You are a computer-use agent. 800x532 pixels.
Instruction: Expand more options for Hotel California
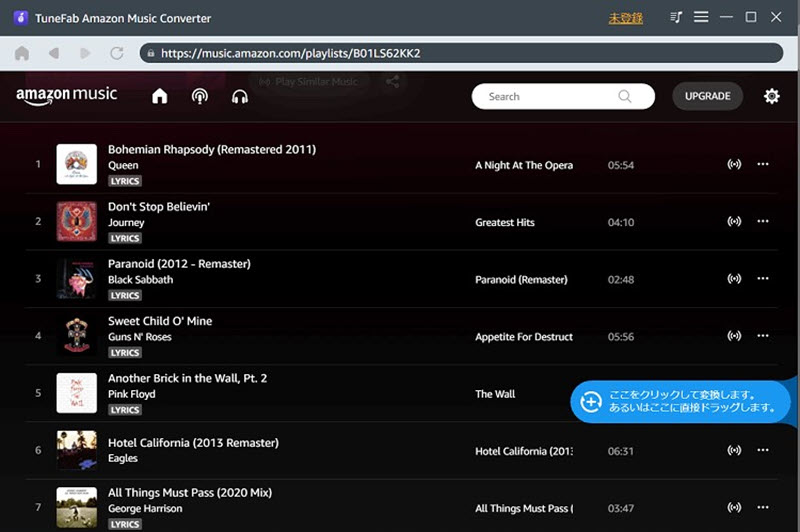click(x=763, y=450)
